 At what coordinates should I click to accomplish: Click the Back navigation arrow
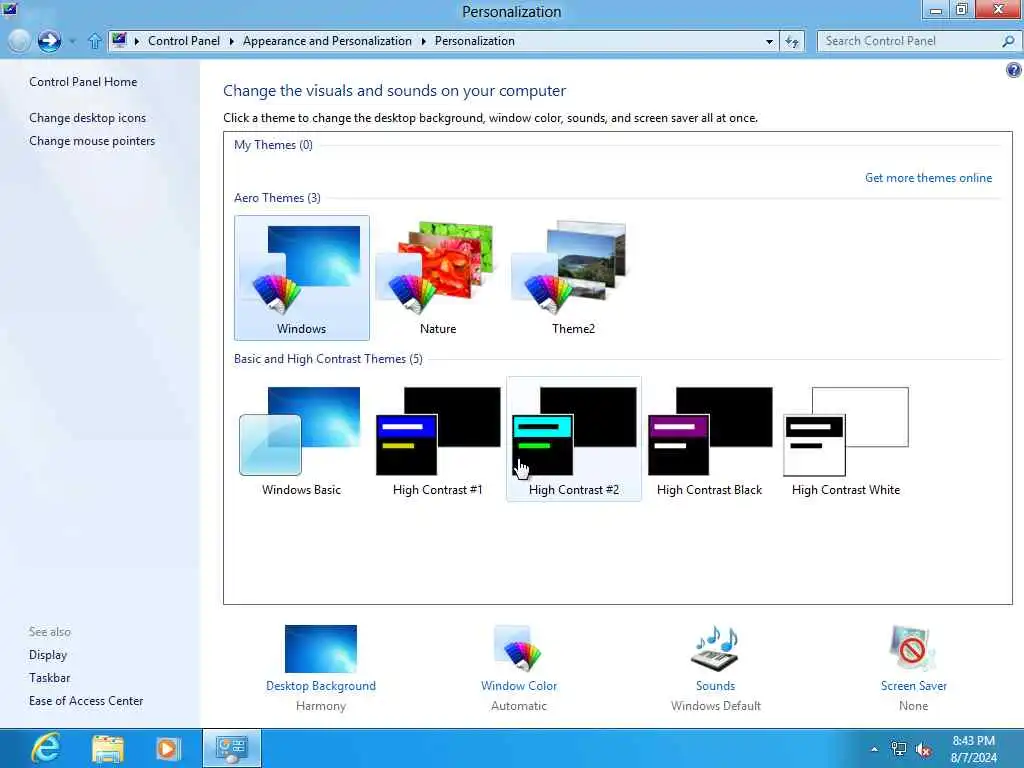(20, 41)
